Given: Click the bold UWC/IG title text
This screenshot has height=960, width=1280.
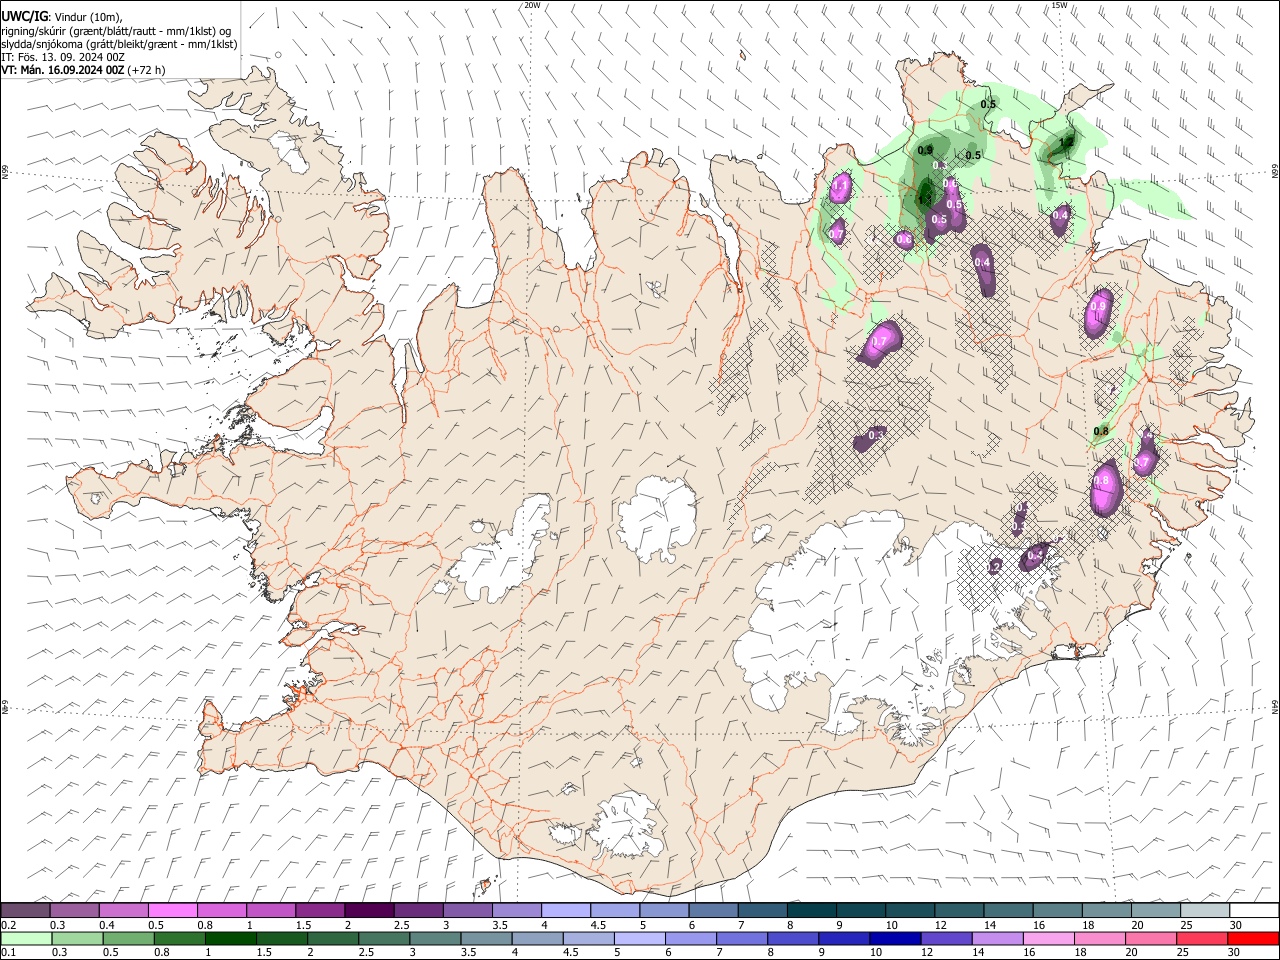Looking at the screenshot, I should [23, 17].
